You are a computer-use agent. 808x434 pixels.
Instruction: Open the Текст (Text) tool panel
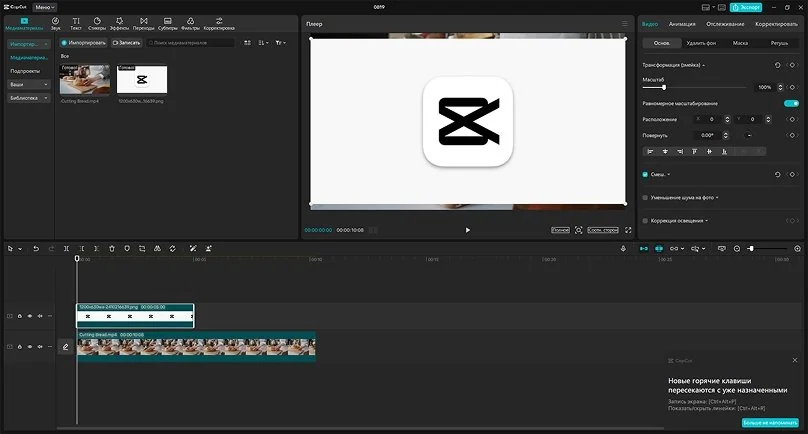76,24
